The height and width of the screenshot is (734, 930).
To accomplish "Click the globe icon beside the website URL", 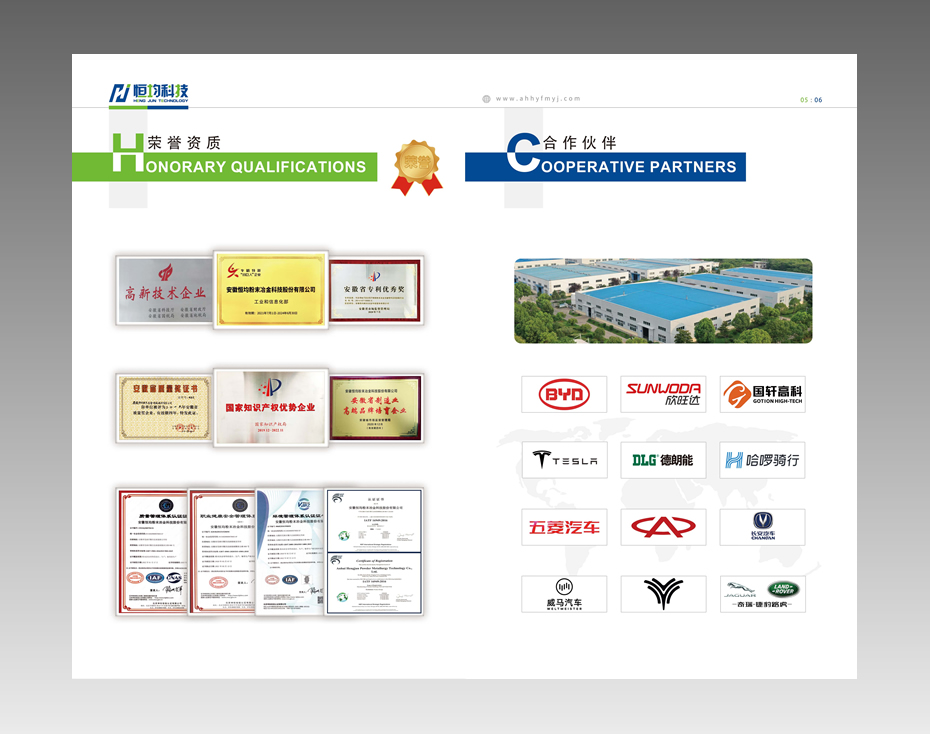I will click(486, 99).
